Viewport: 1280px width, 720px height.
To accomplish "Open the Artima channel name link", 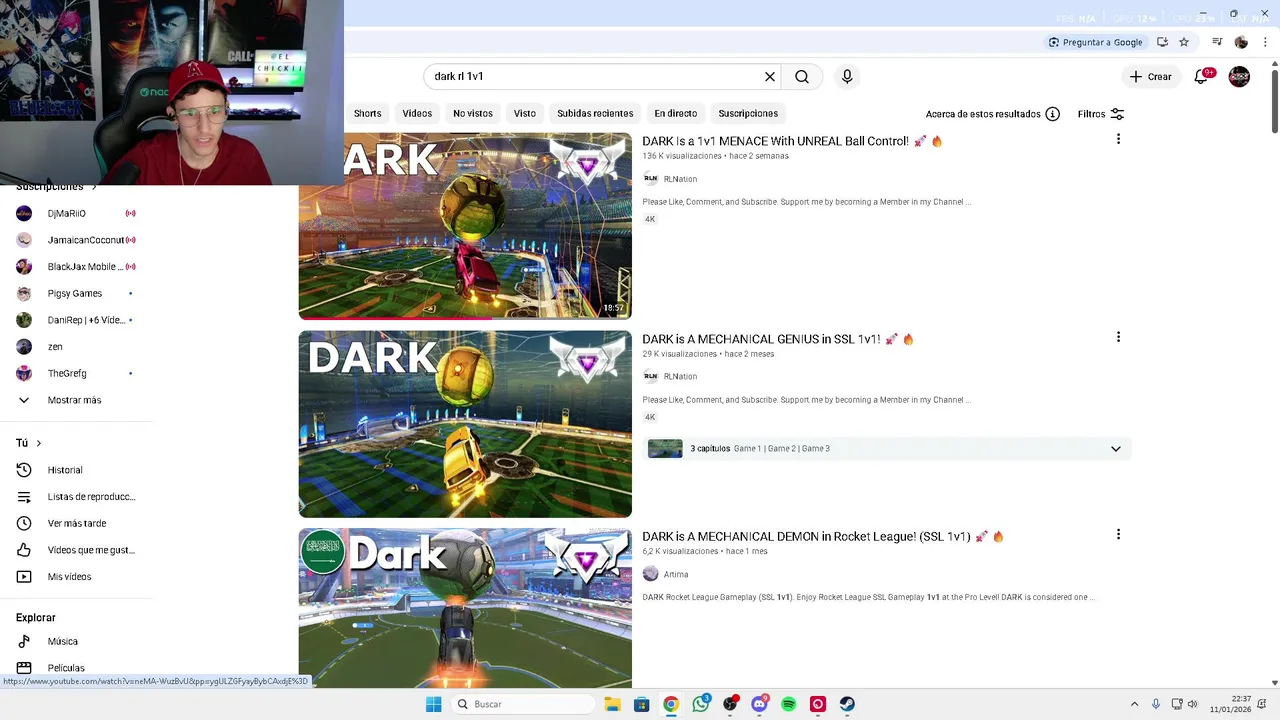I will [676, 574].
